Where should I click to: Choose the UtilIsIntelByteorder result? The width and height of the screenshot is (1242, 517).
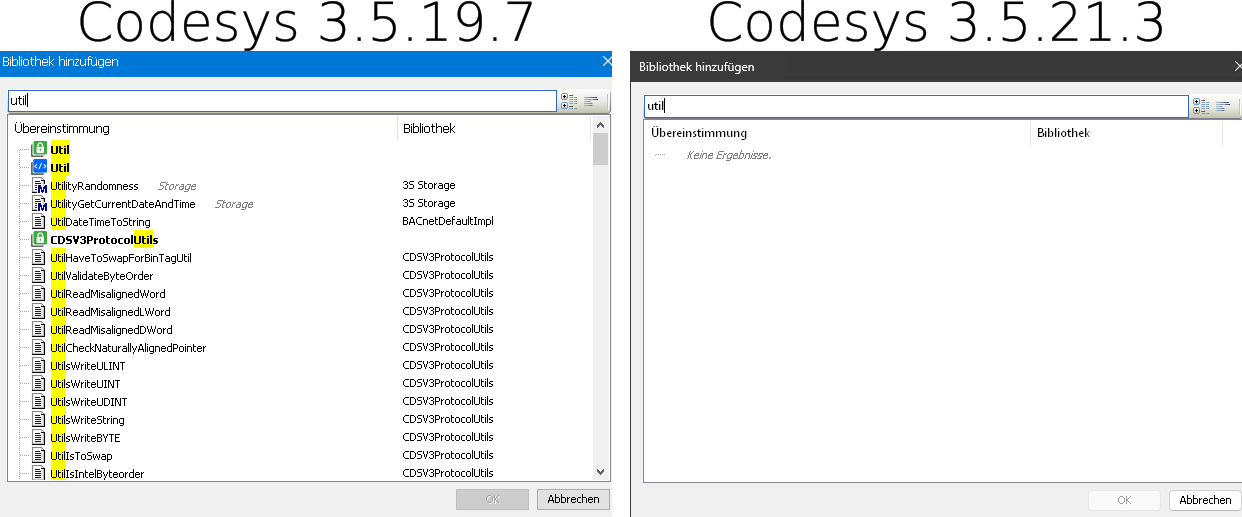[97, 474]
